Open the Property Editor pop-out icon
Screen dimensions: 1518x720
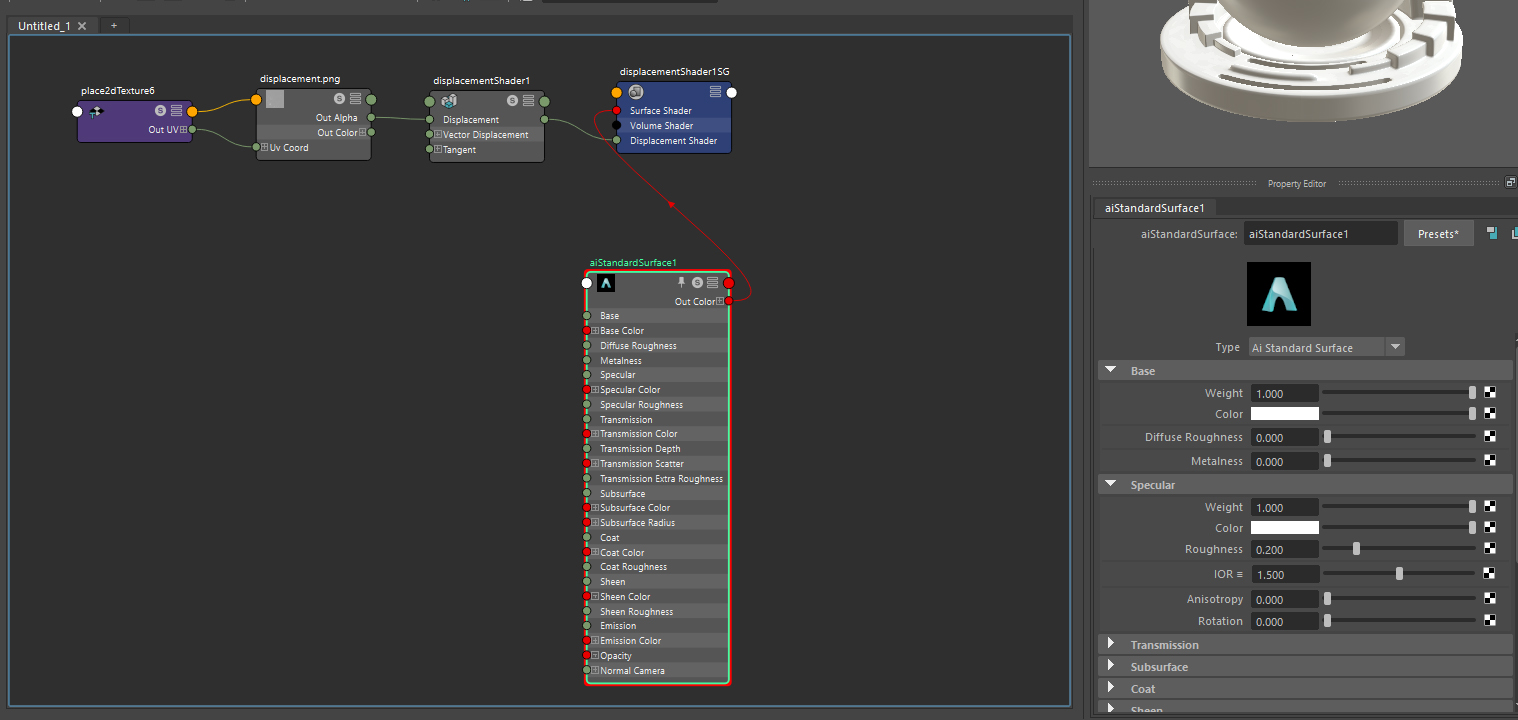click(x=1509, y=181)
